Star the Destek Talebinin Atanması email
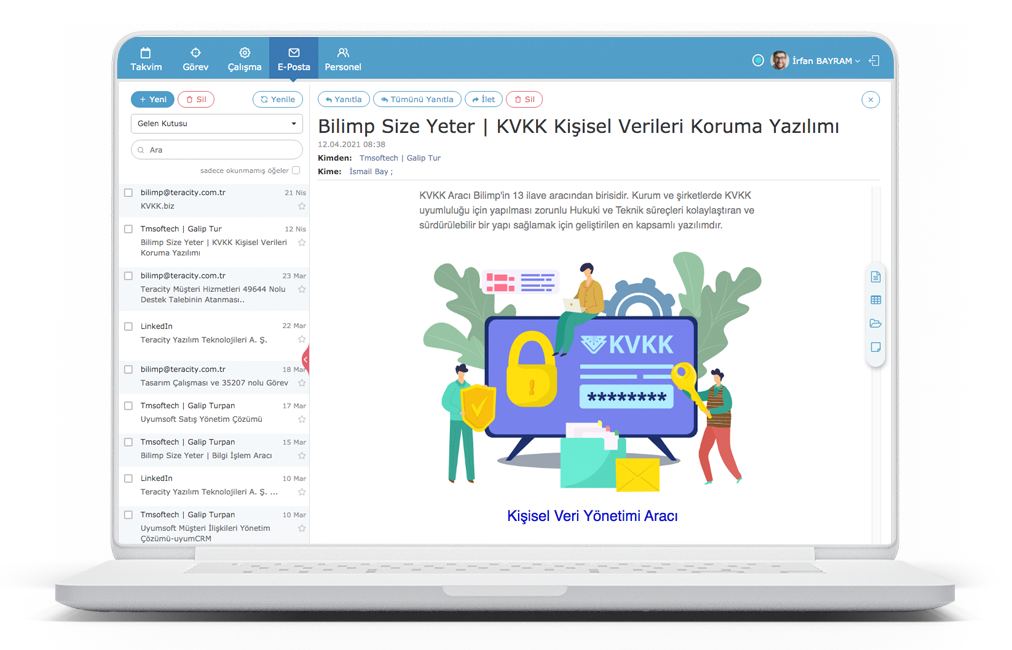1012x650 pixels. (301, 290)
